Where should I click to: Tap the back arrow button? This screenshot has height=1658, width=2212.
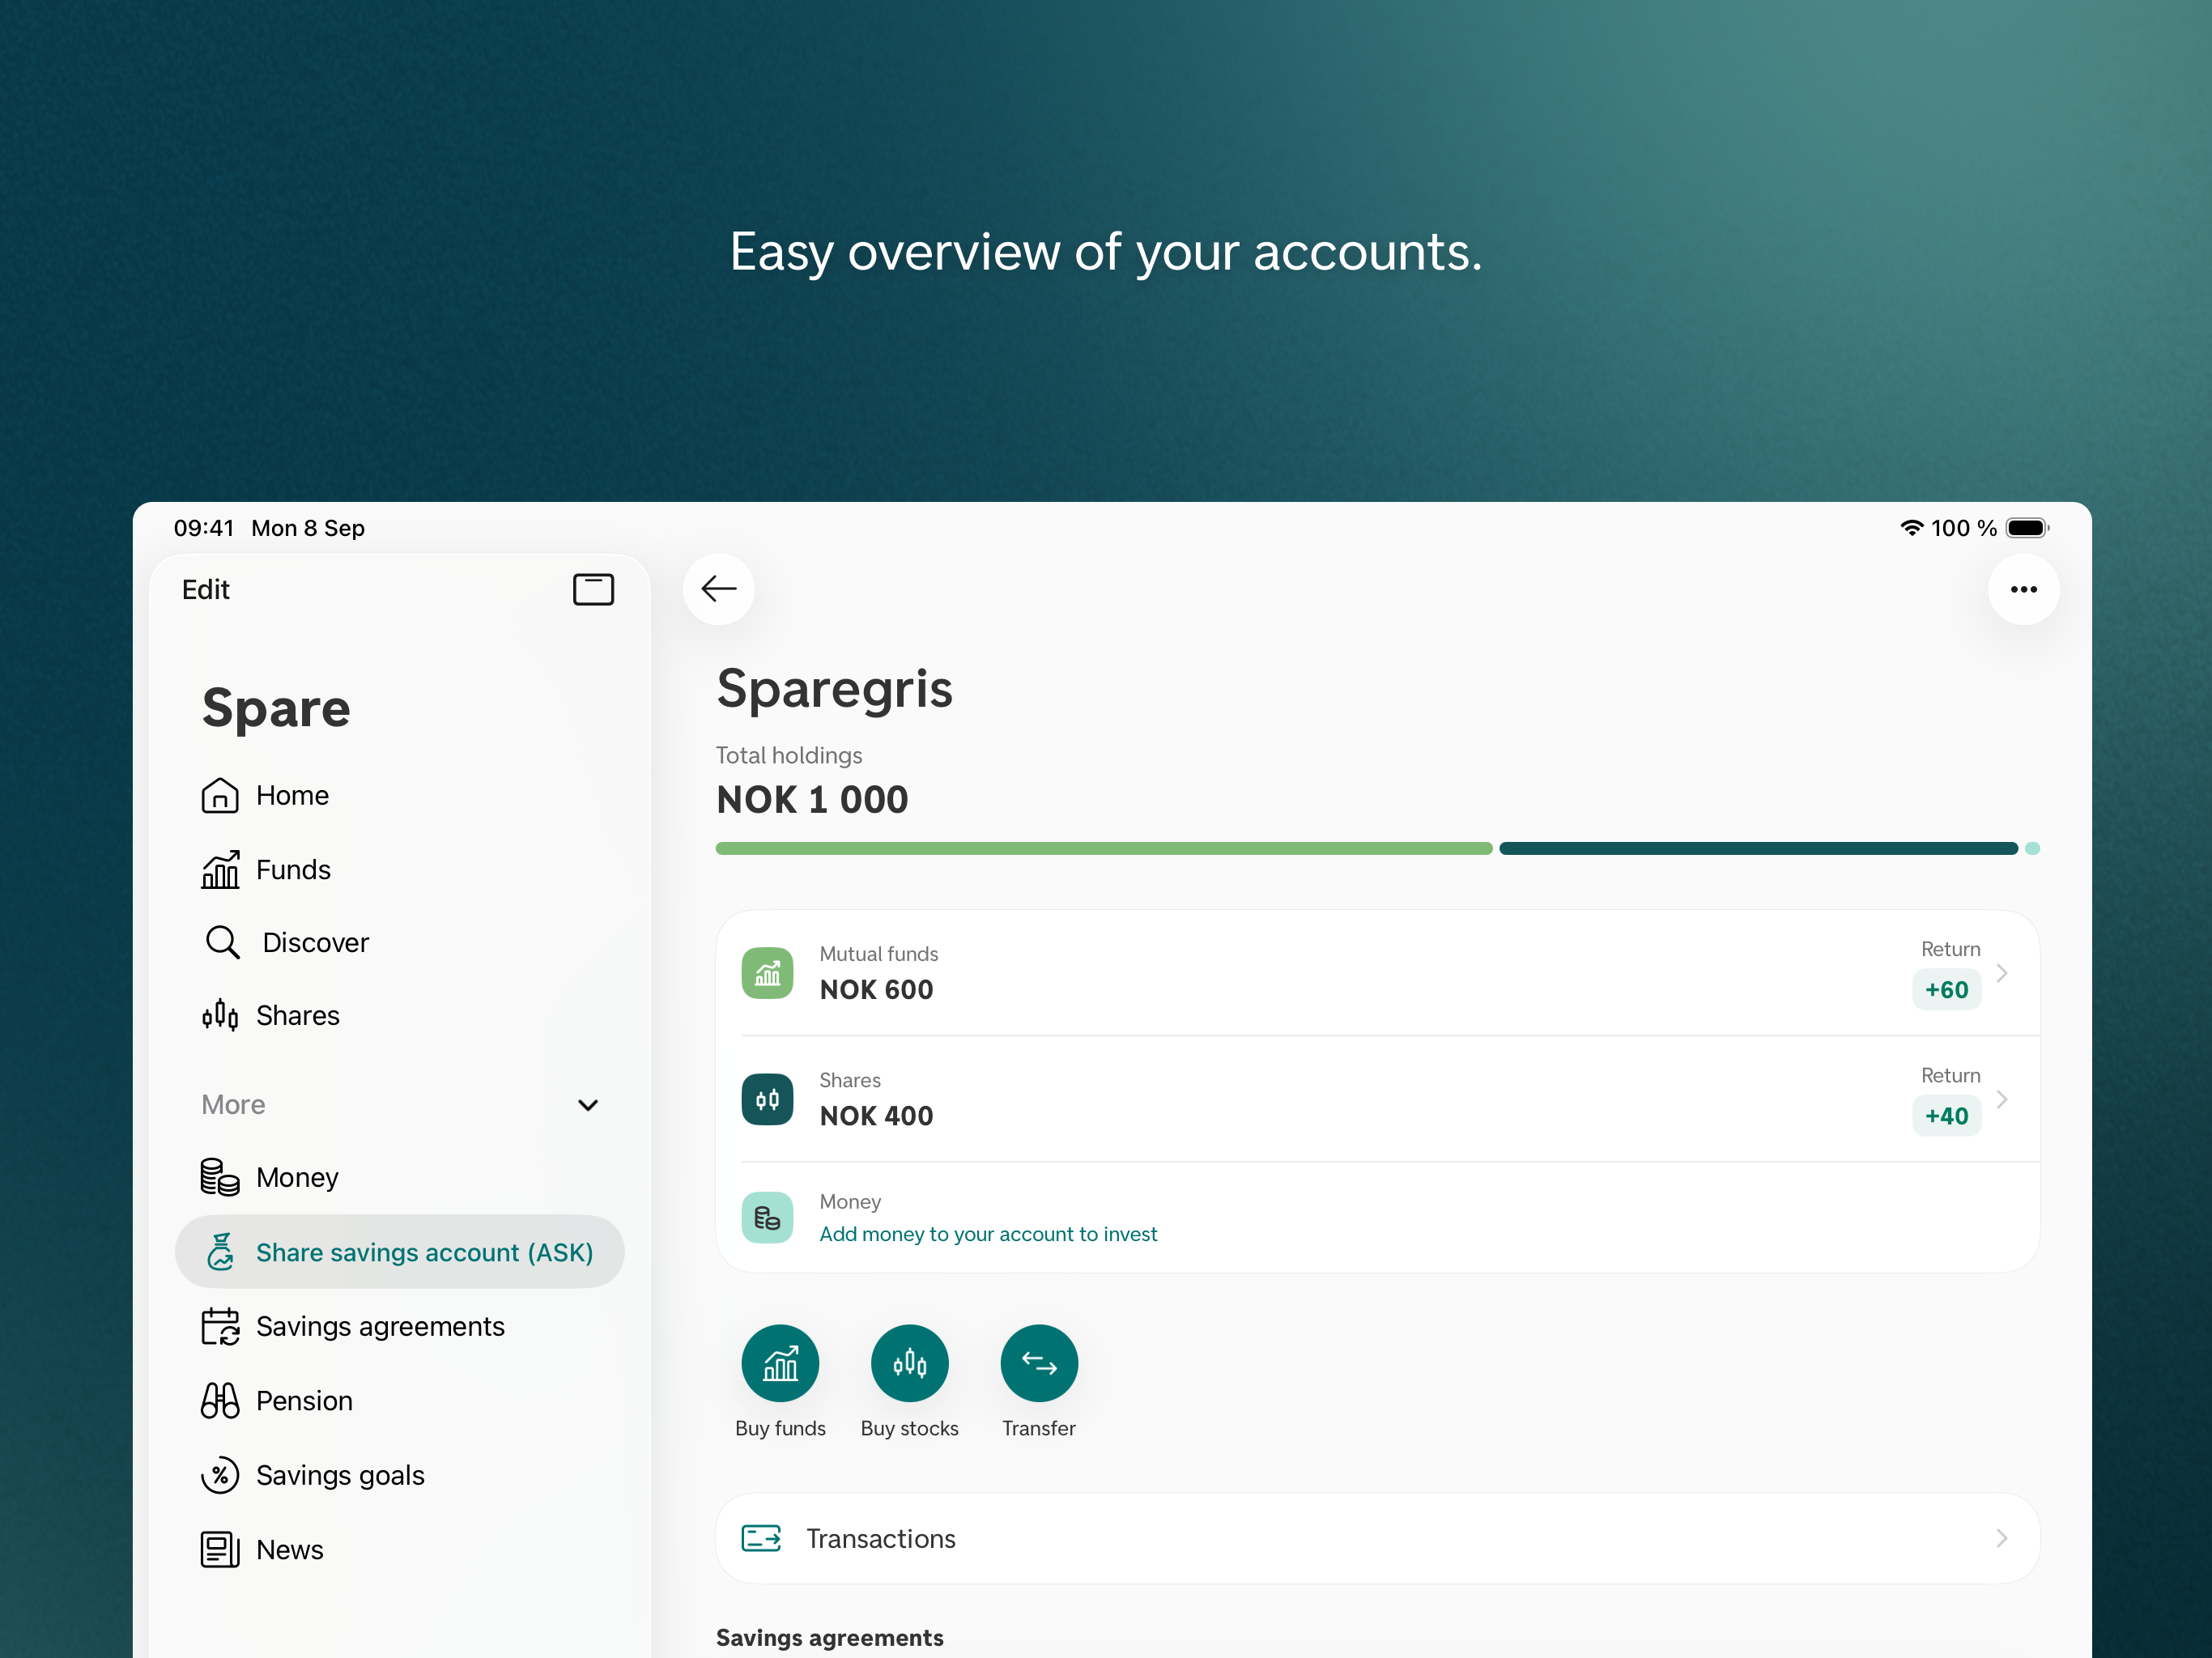[x=718, y=589]
